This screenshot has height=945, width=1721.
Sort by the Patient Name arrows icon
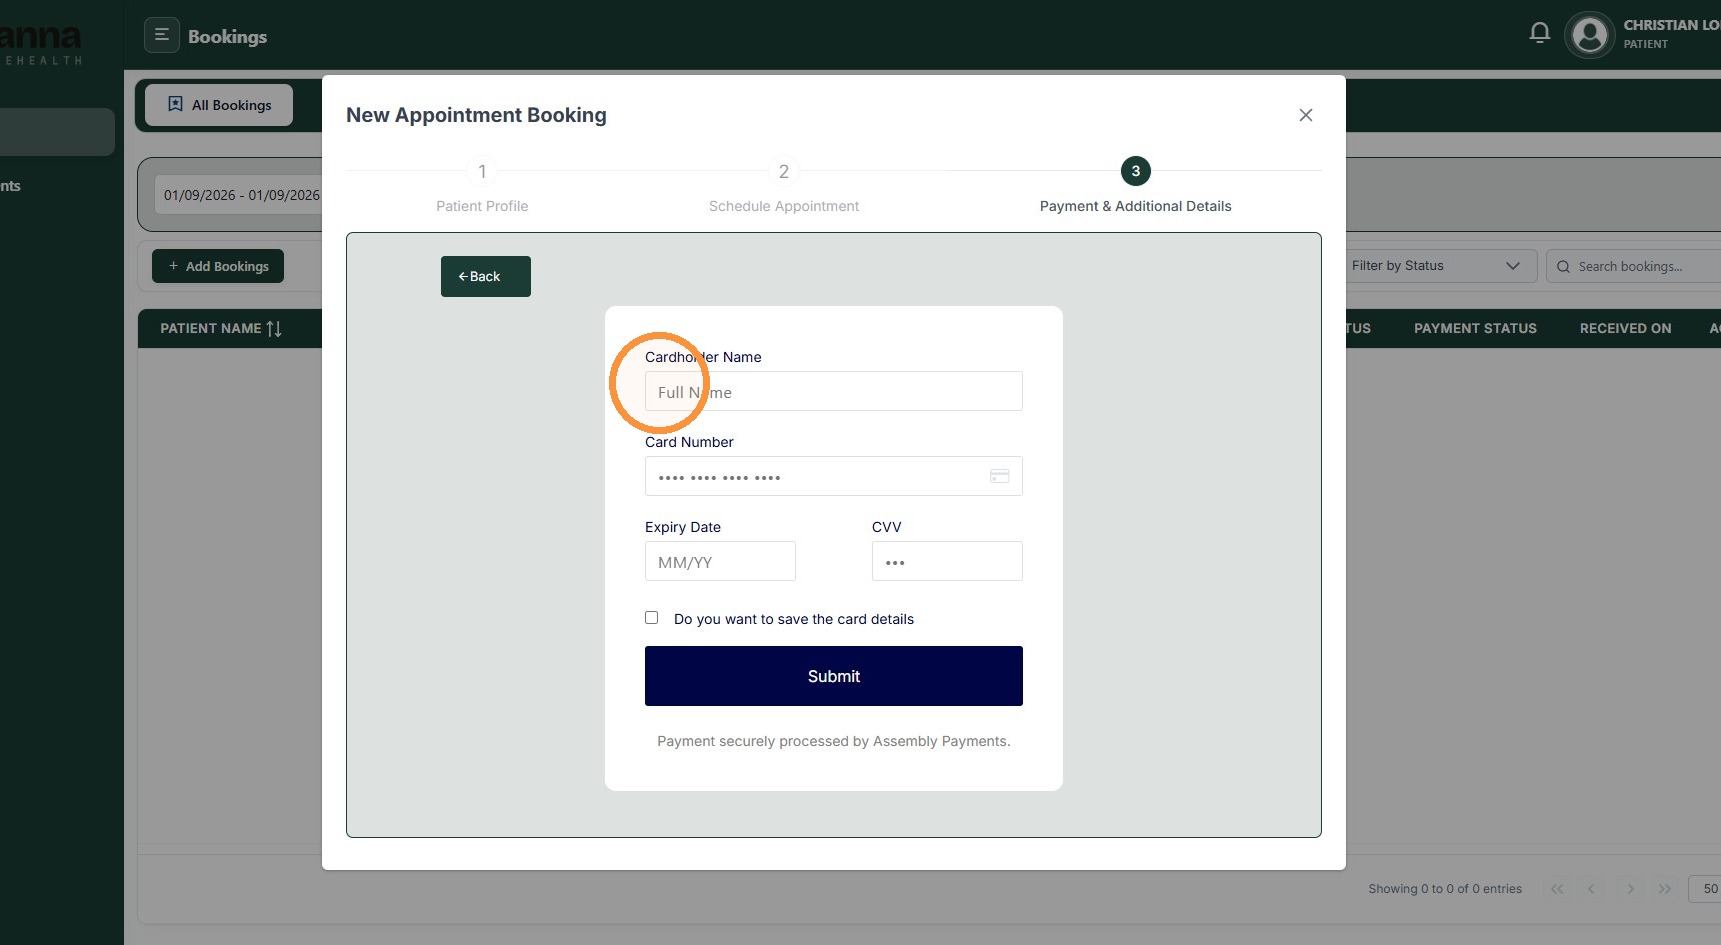(274, 328)
